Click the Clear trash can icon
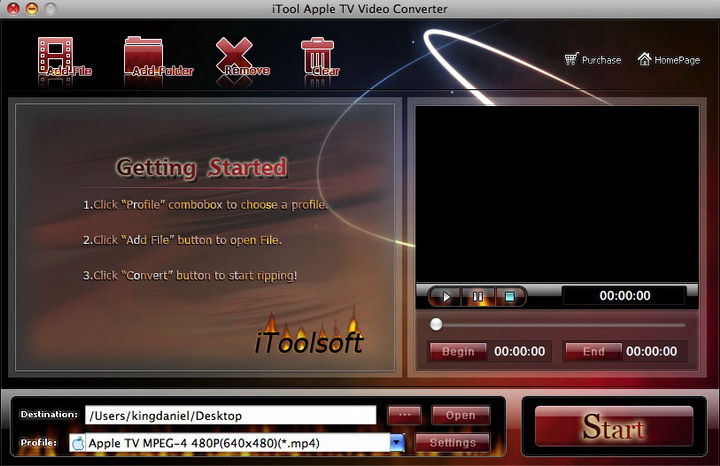The height and width of the screenshot is (466, 720). click(317, 56)
